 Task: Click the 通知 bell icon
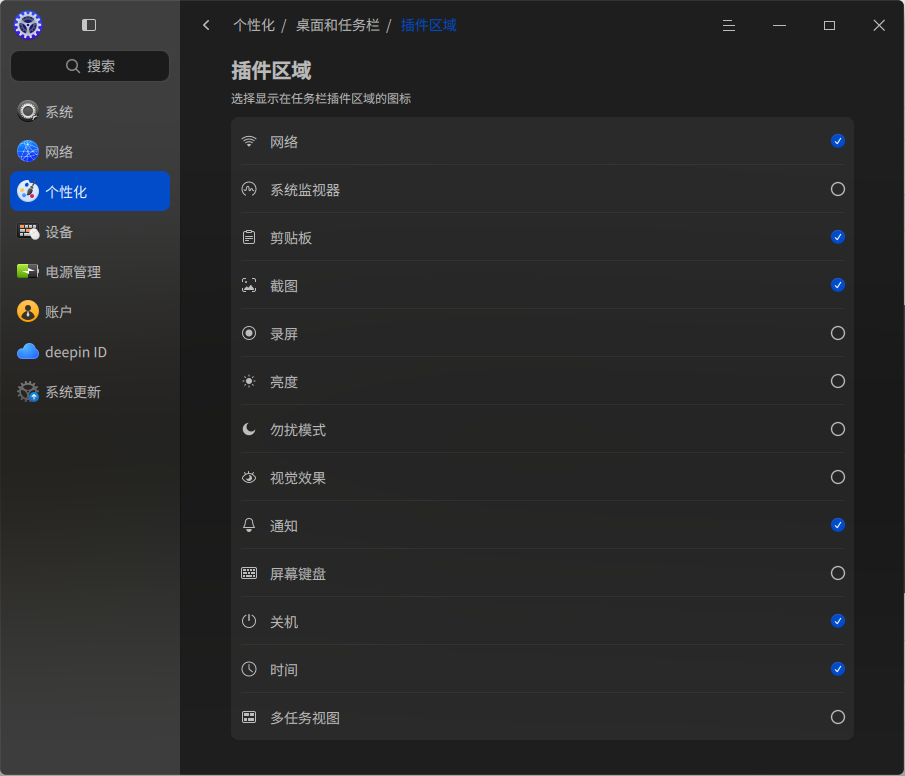(x=249, y=525)
